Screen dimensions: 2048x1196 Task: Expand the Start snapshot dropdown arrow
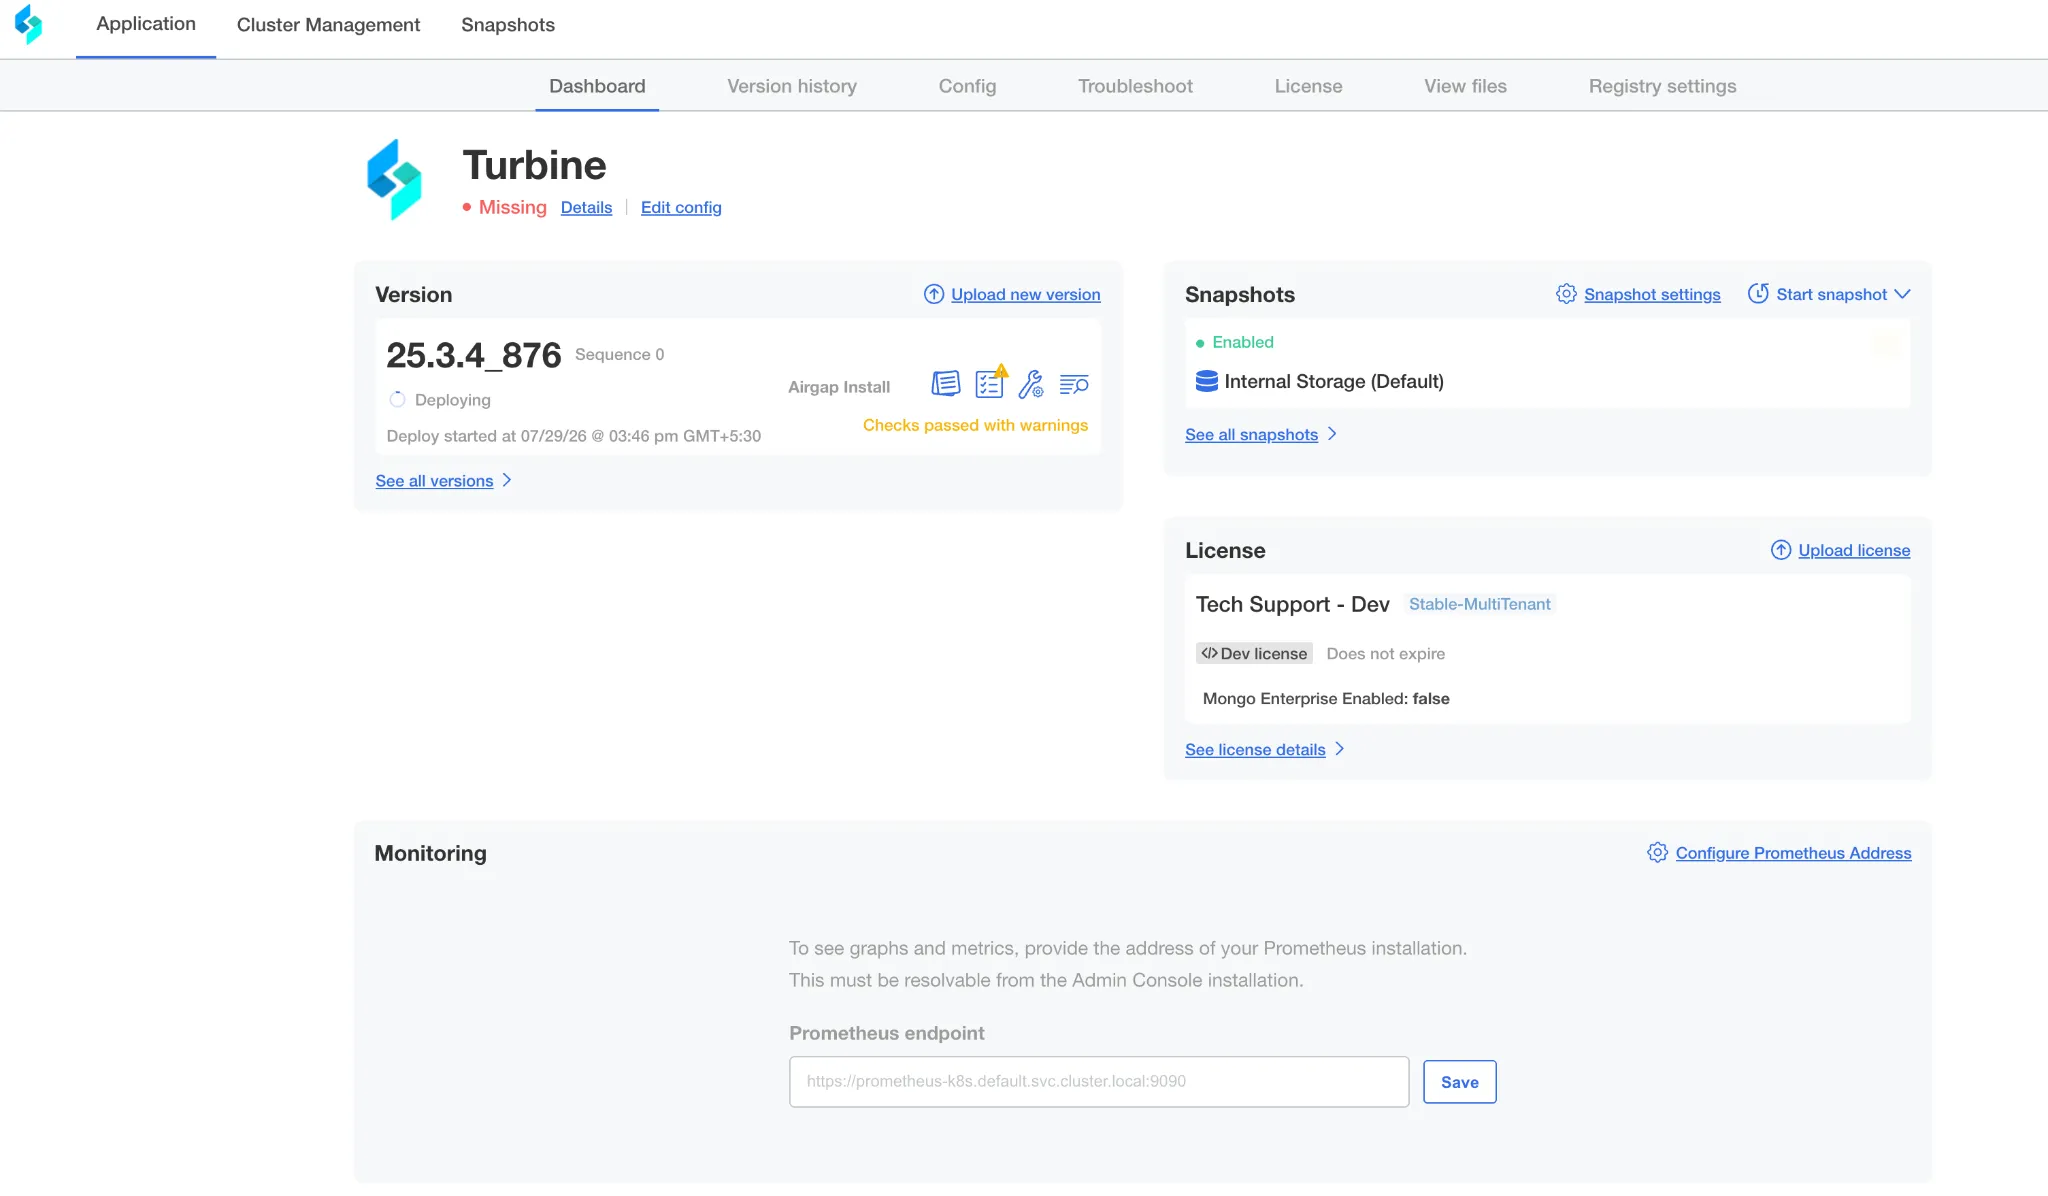pyautogui.click(x=1903, y=294)
